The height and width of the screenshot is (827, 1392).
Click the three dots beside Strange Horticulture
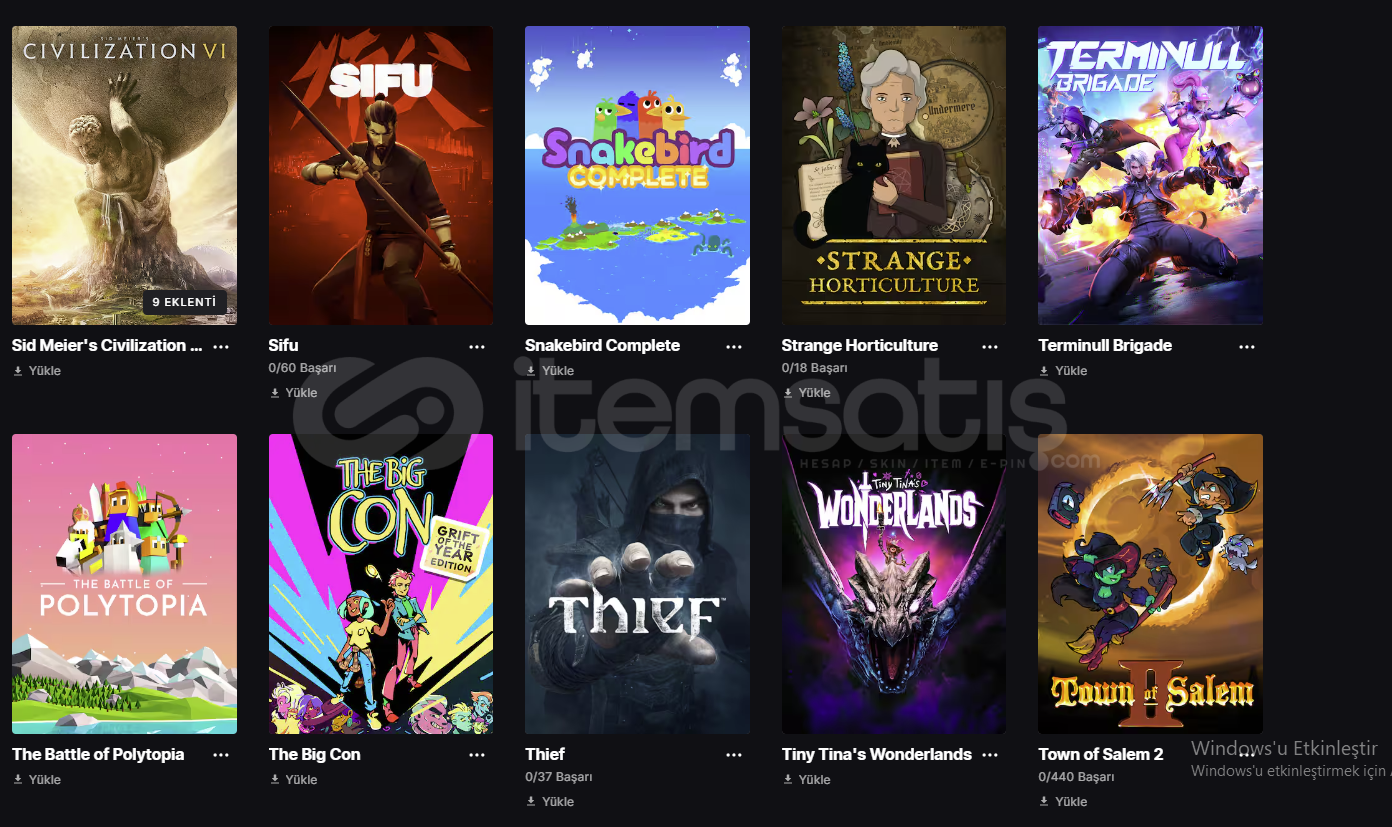990,347
